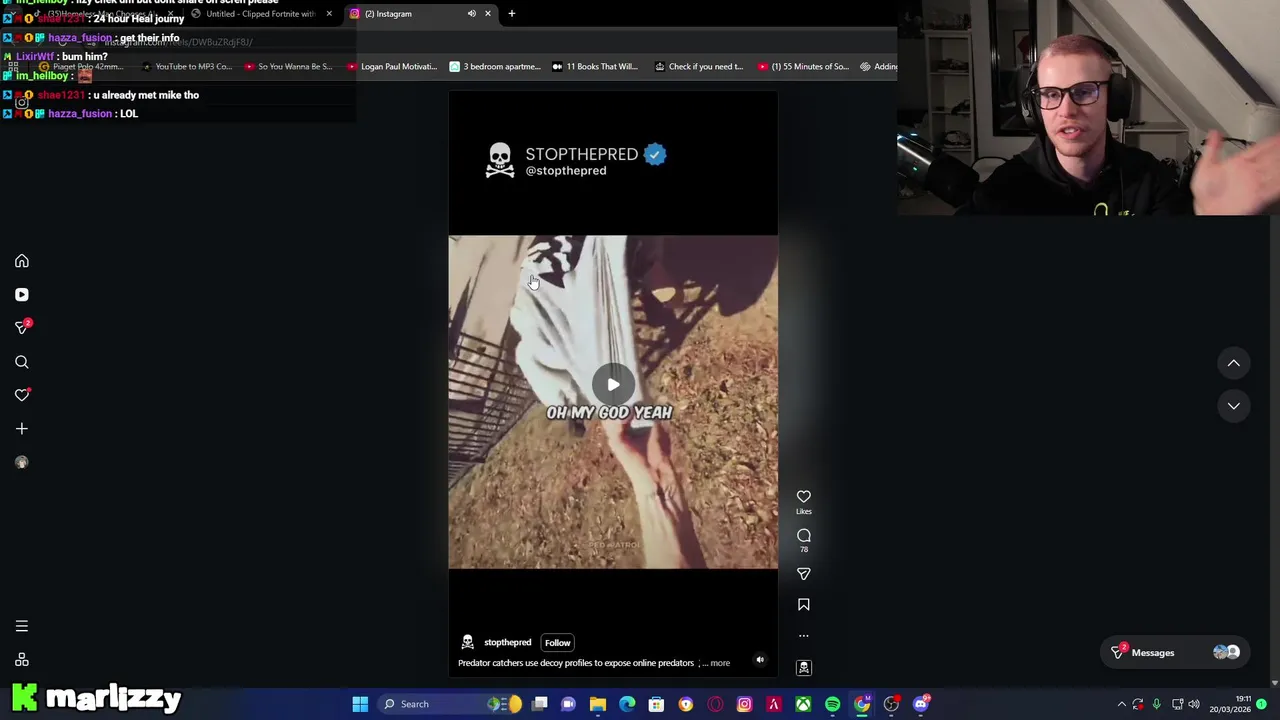Open '11 Books That Will...' bookmark

click(594, 67)
